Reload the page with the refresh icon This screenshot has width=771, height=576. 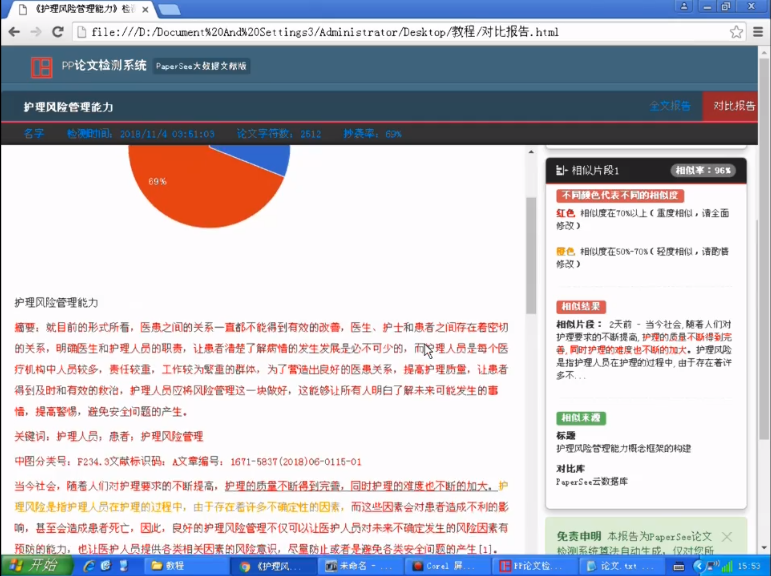[58, 32]
